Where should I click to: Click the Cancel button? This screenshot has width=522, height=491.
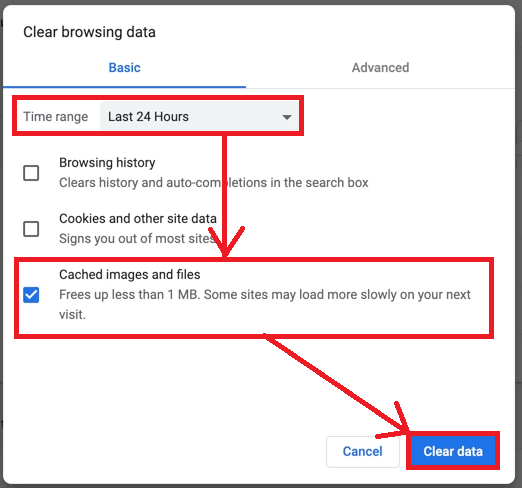(x=363, y=452)
